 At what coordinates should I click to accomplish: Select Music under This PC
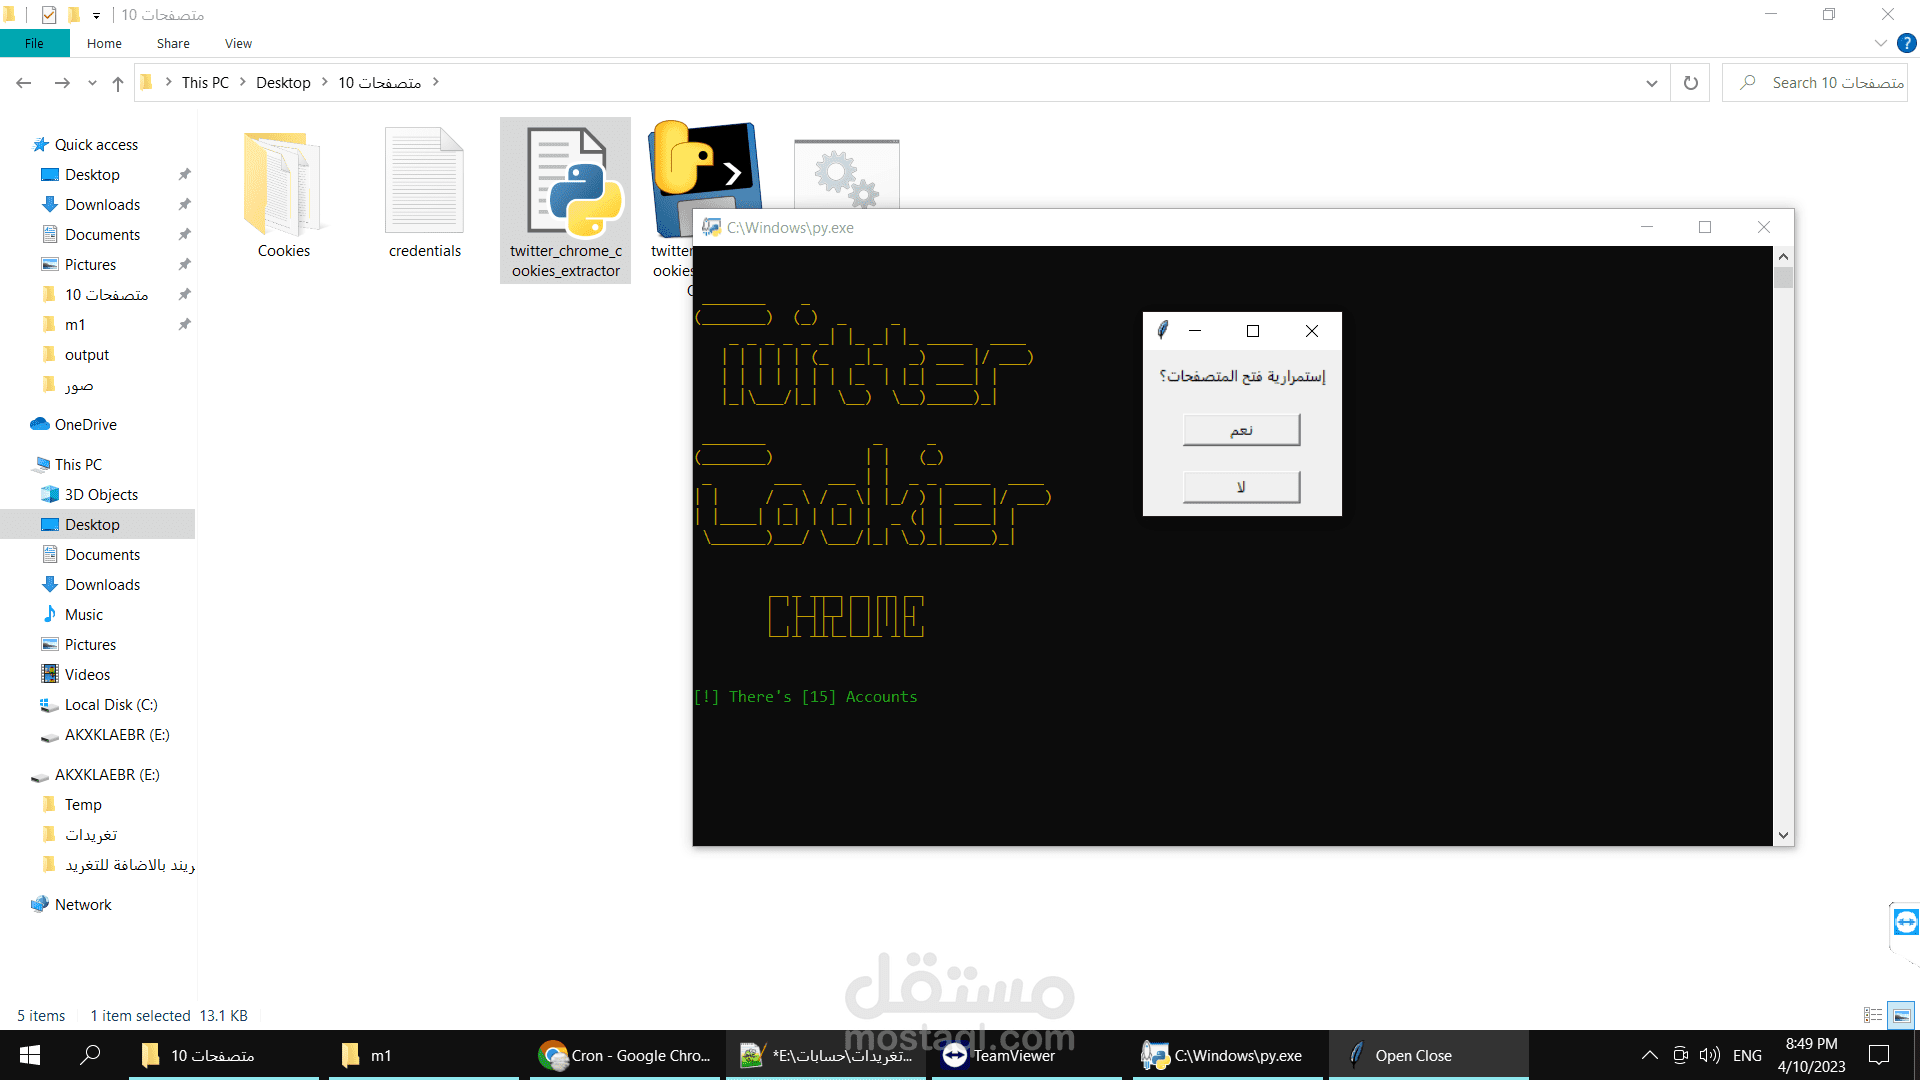coord(83,615)
